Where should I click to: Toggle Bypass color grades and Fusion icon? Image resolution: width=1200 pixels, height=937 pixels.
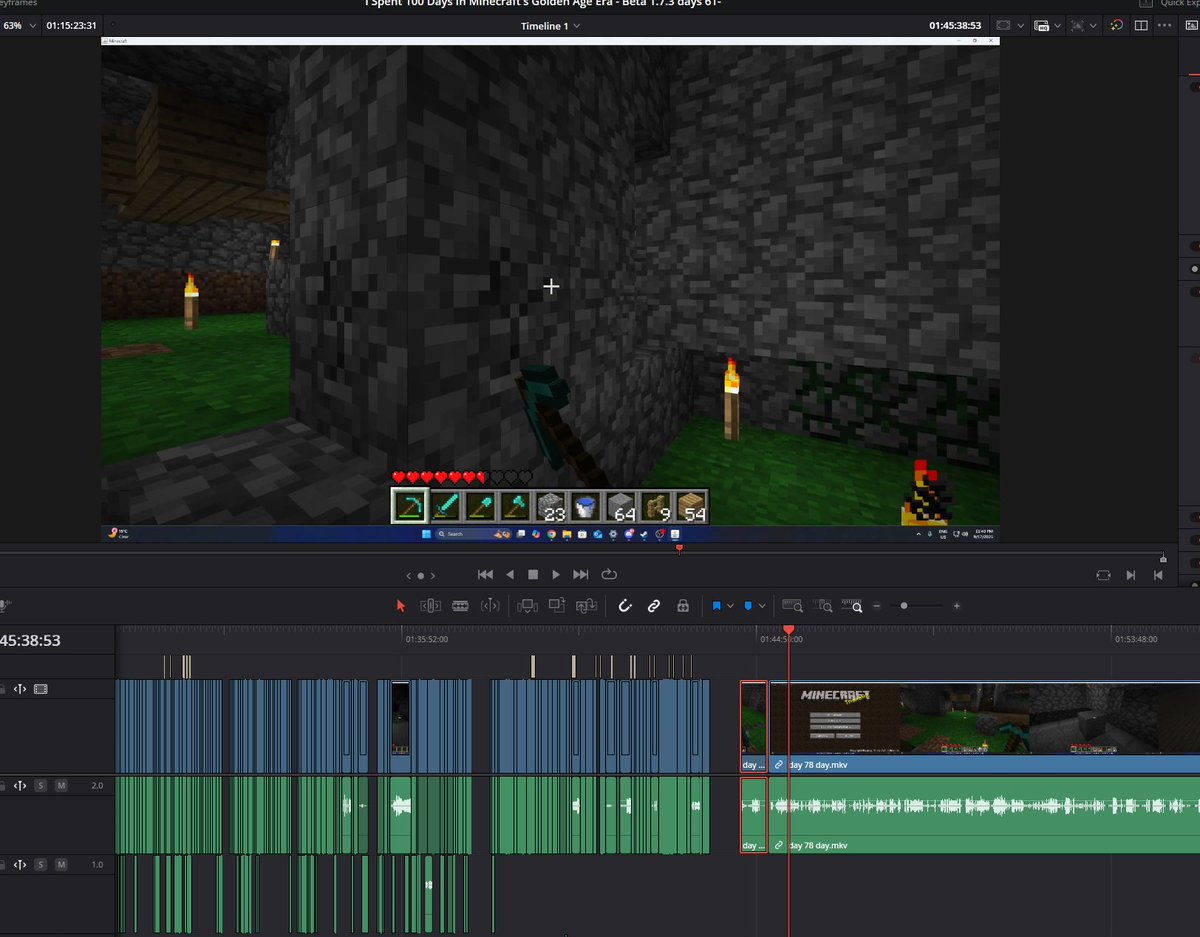point(1117,25)
